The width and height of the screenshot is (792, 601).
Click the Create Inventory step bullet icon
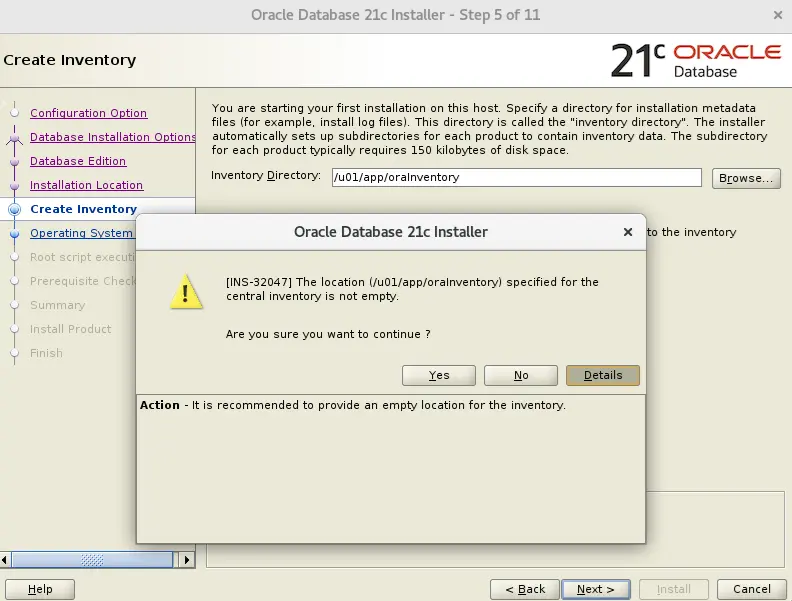point(15,209)
